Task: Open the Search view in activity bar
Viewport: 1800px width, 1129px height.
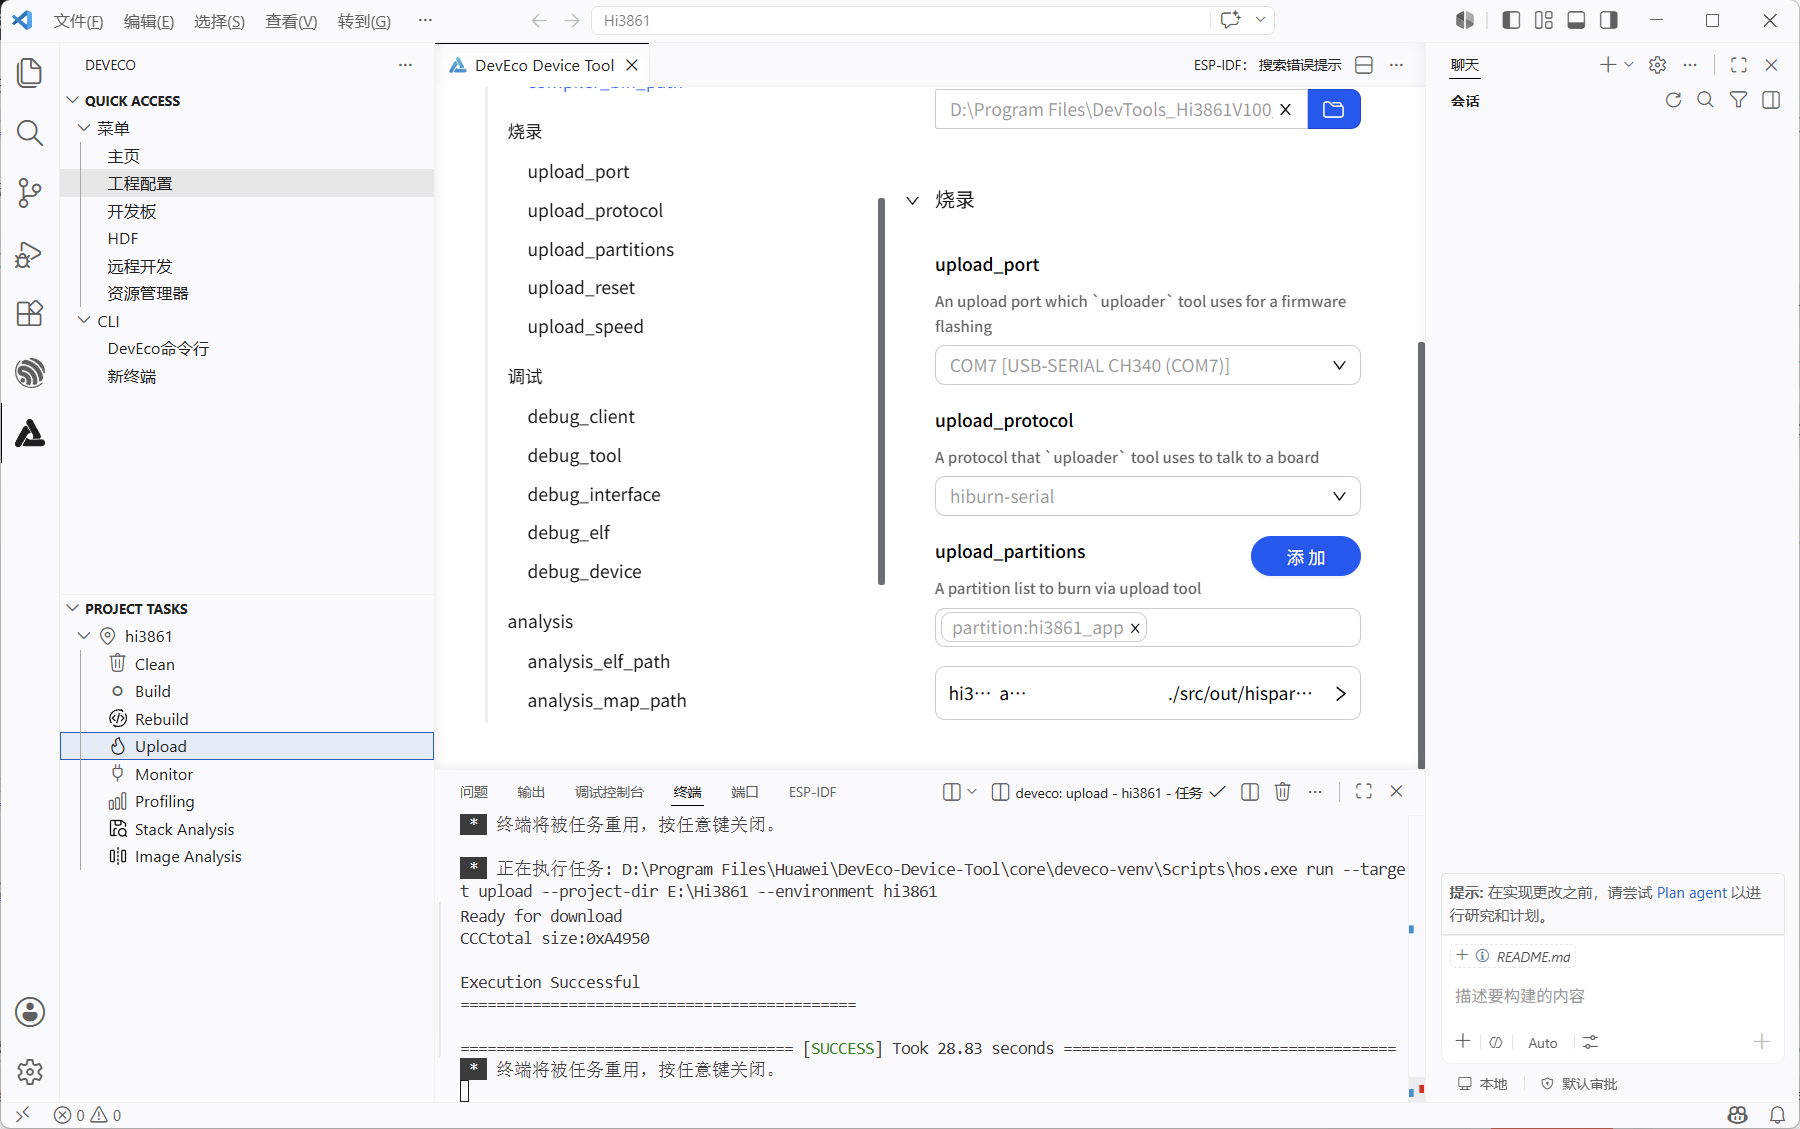Action: point(30,133)
